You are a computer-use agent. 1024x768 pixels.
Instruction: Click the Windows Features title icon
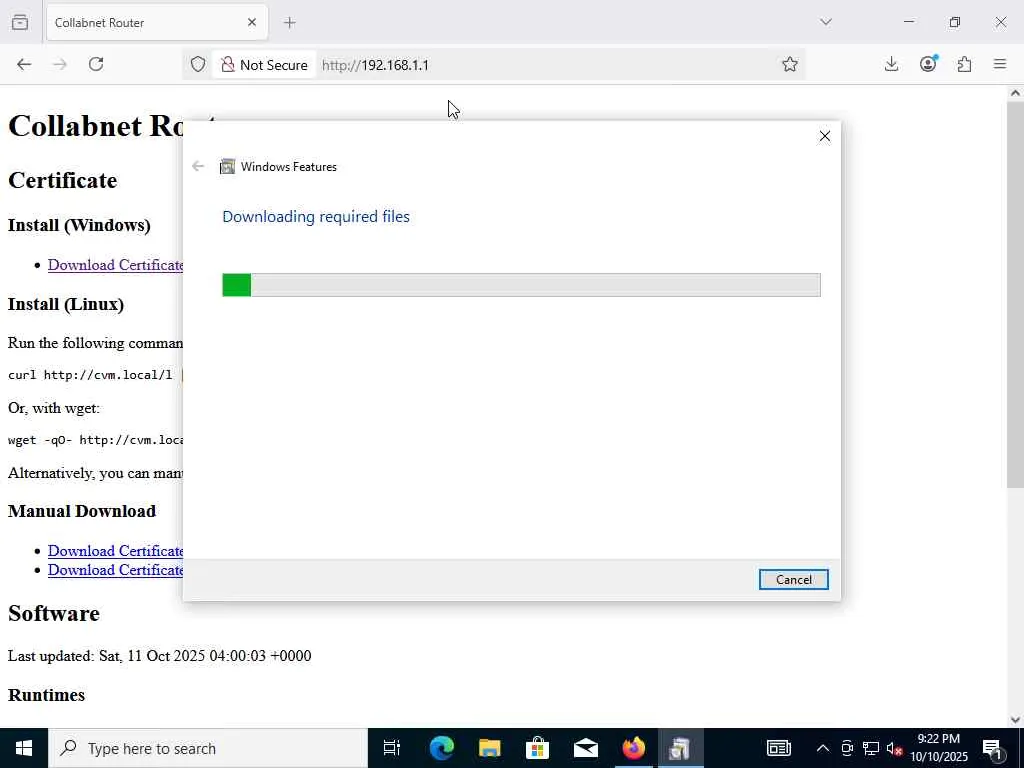tap(227, 167)
